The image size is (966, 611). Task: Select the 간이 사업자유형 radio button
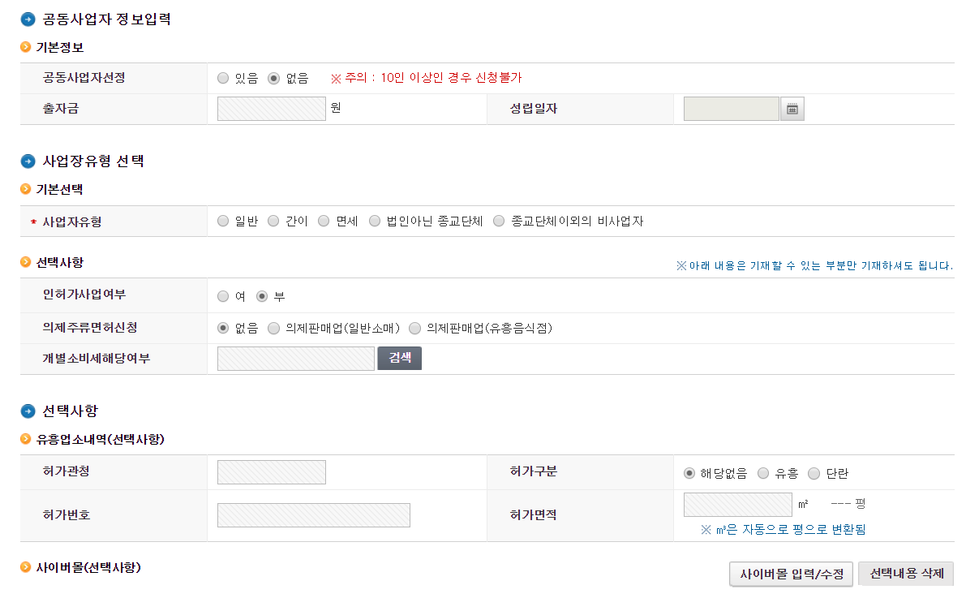(x=274, y=221)
